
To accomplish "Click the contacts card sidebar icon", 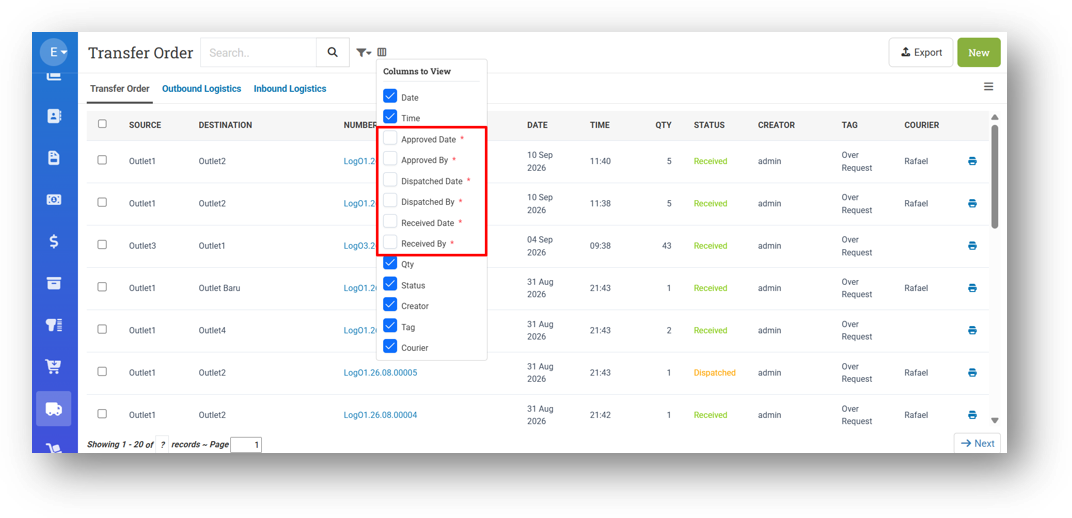I will coord(54,116).
